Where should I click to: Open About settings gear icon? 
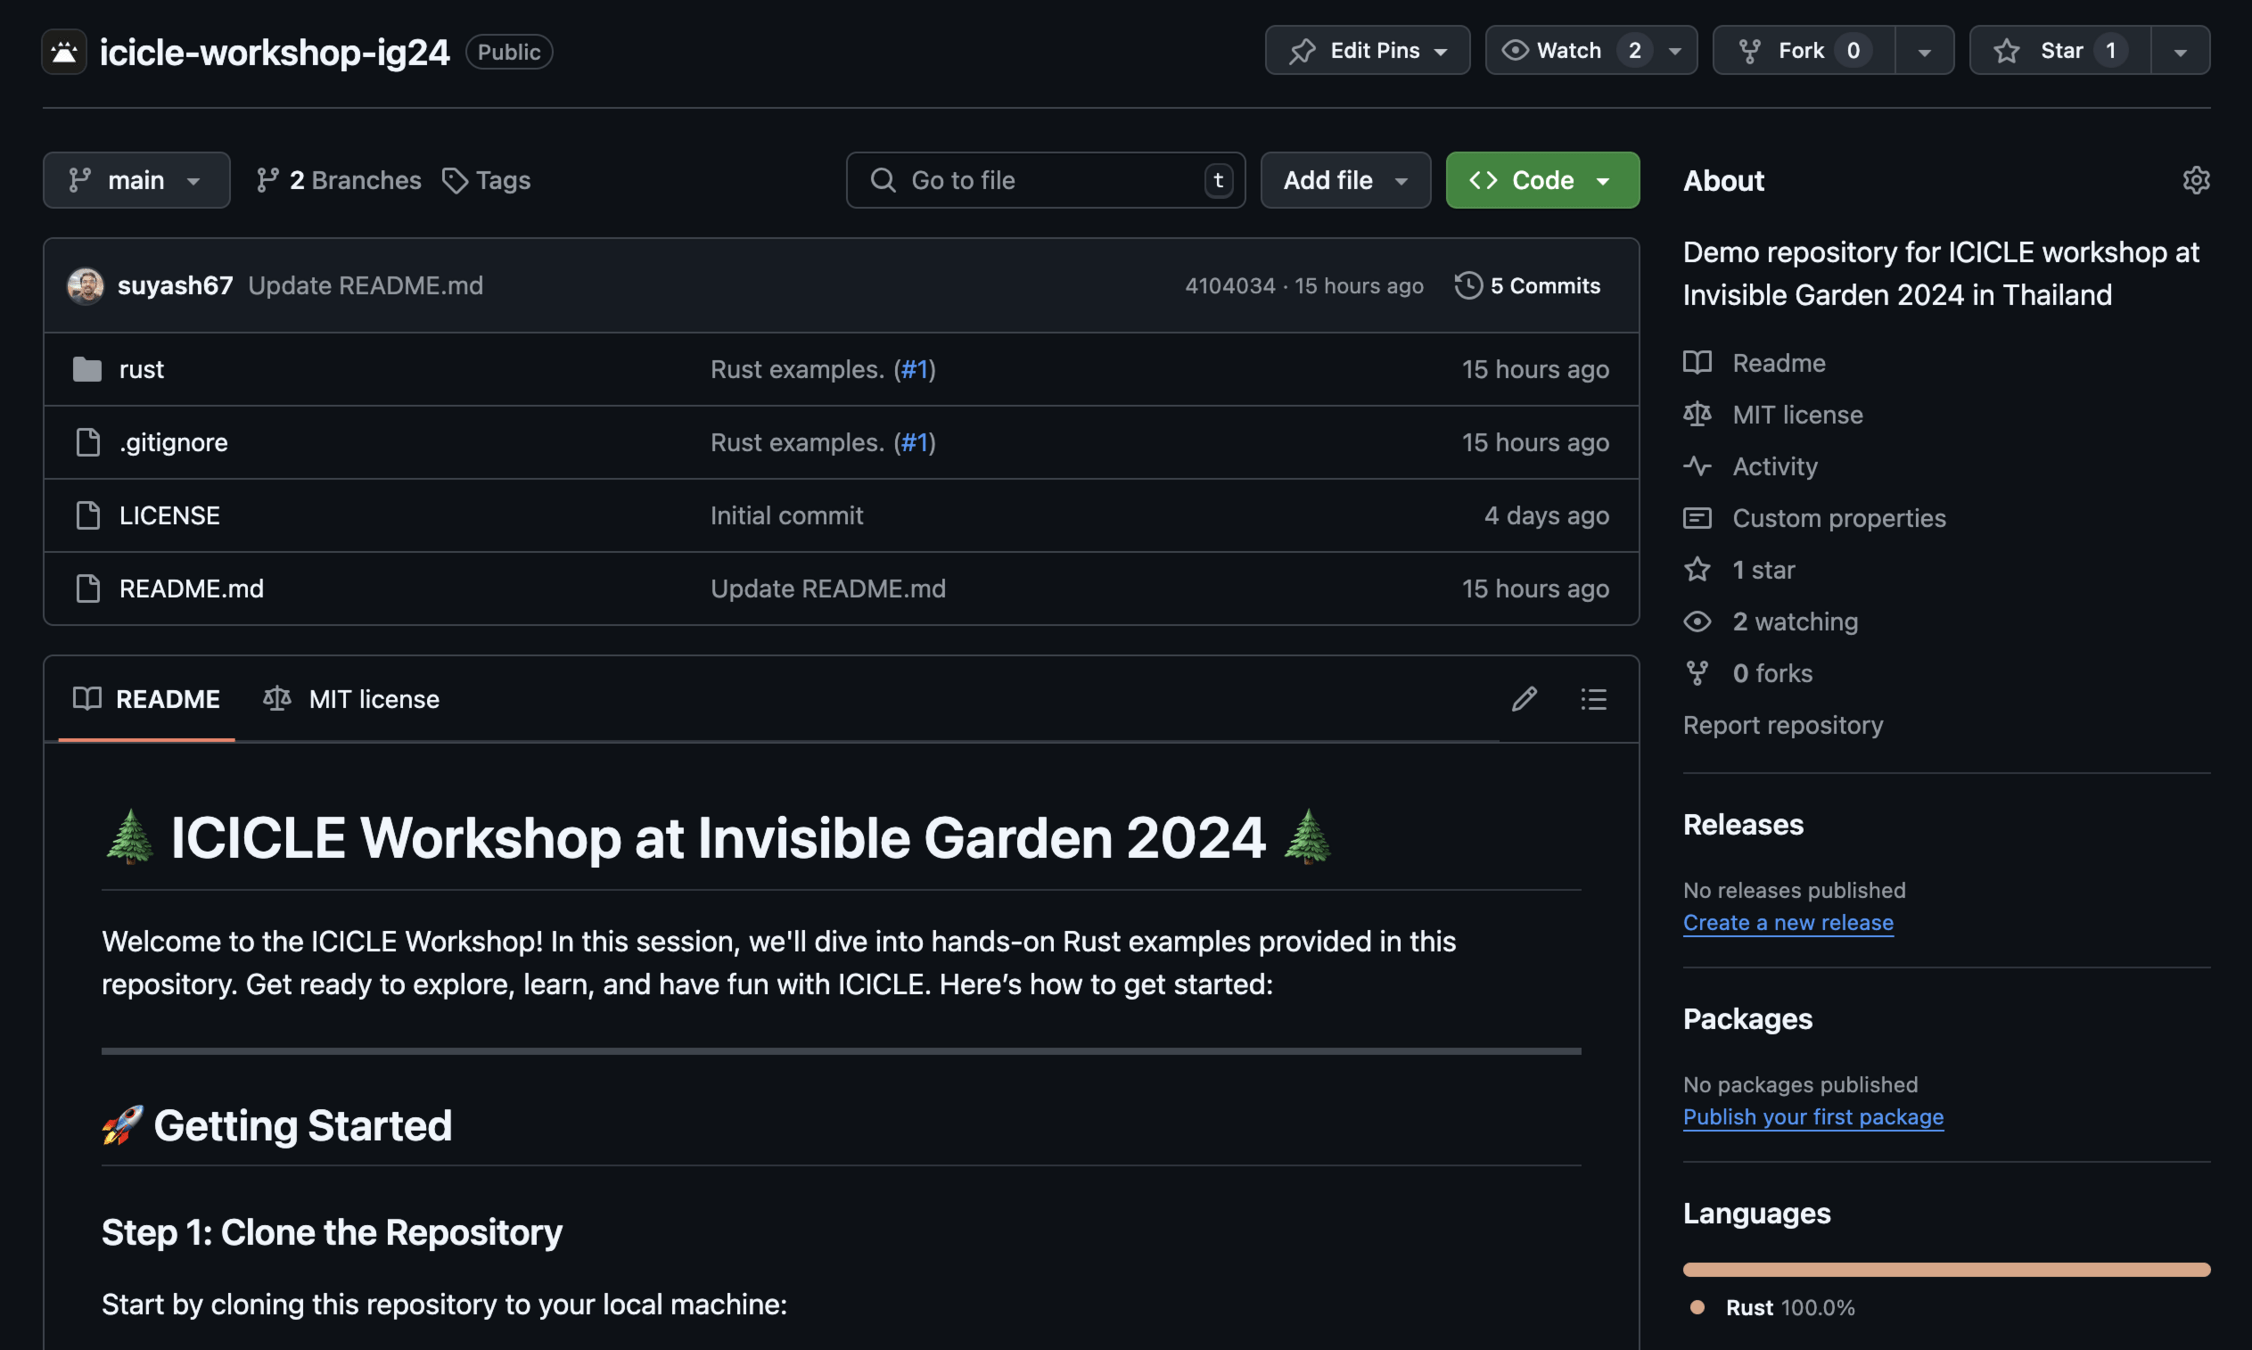point(2195,180)
